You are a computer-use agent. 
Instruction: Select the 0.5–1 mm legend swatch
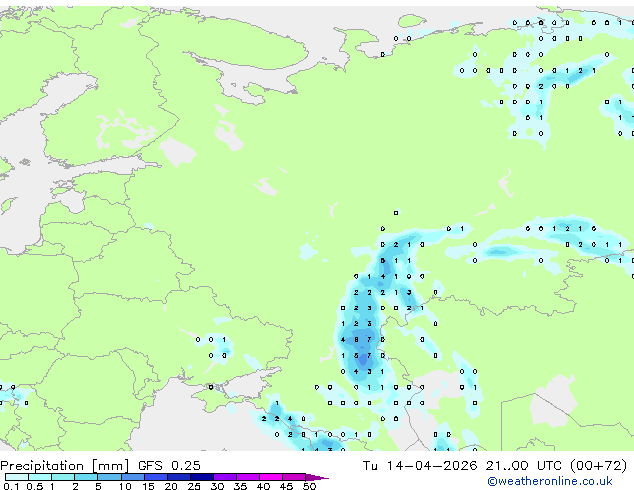[x=40, y=477]
